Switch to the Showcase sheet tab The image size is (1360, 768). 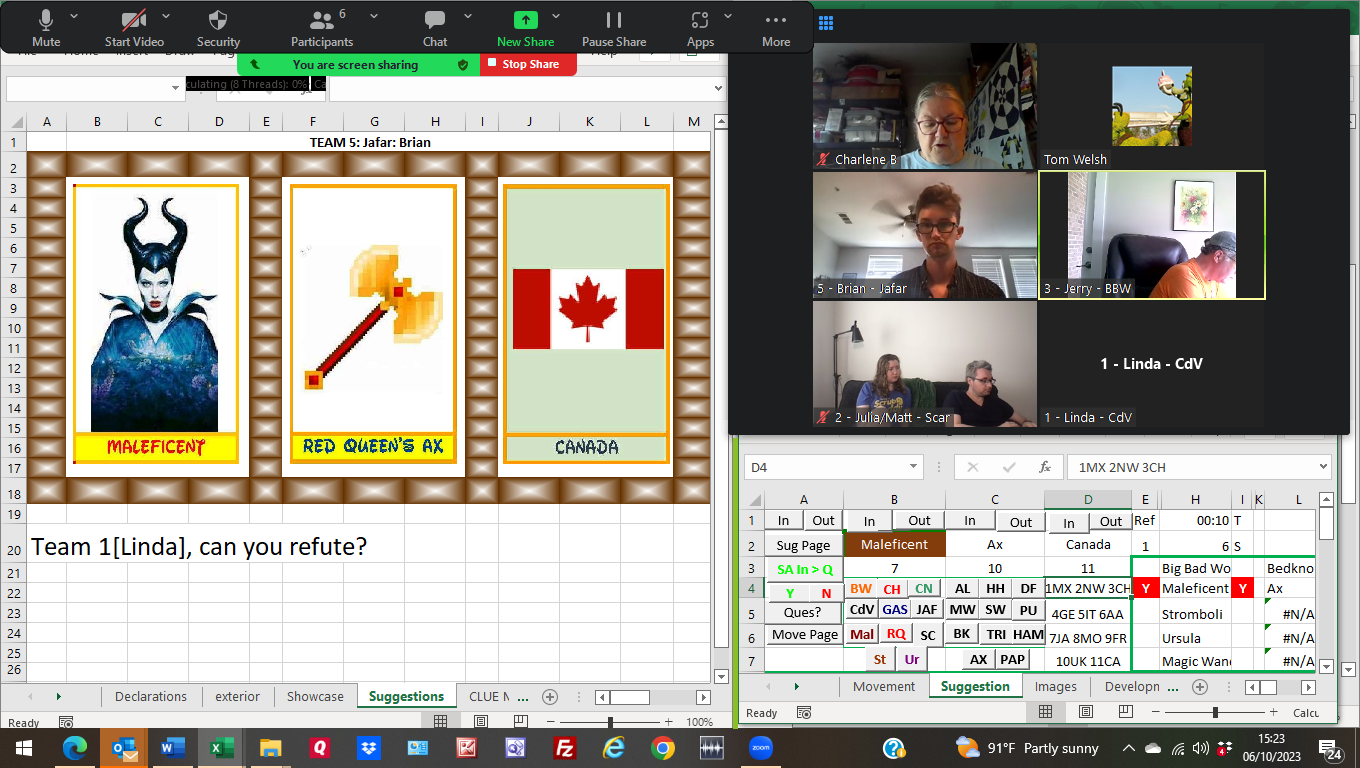315,696
